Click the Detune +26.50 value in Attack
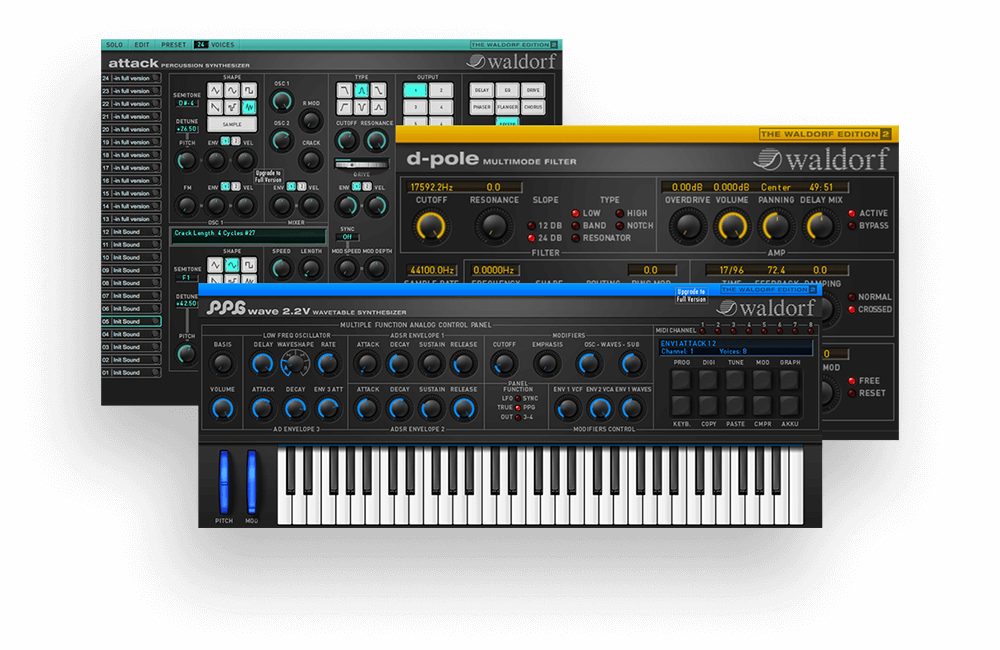Viewport: 1000px width, 650px height. tap(186, 129)
